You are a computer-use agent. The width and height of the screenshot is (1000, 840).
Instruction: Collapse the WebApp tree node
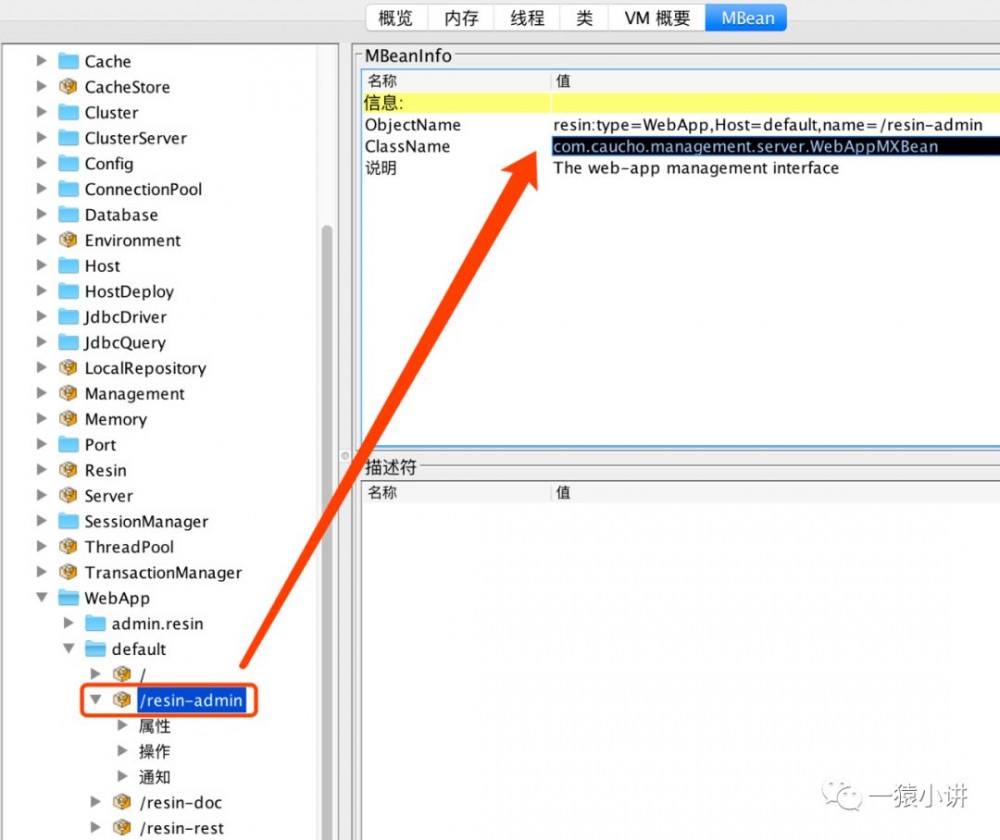tap(41, 598)
